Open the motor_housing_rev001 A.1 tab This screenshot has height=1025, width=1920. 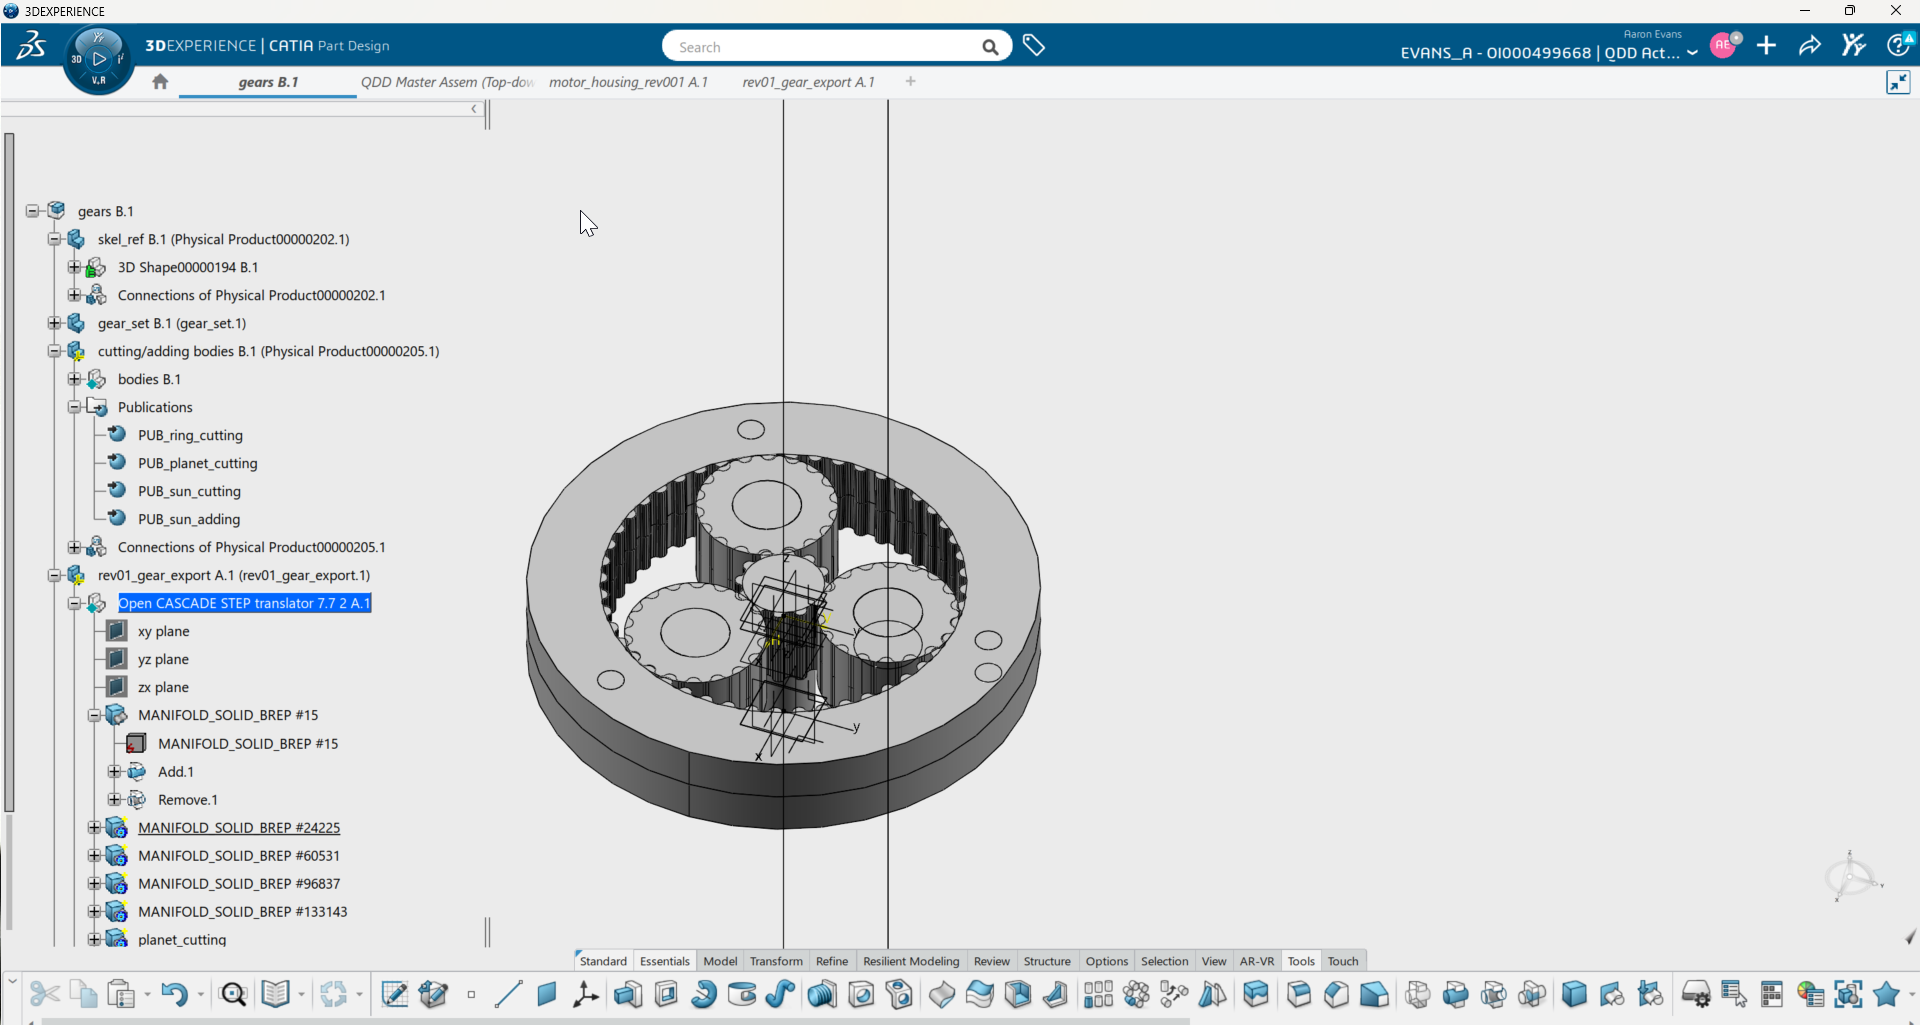pyautogui.click(x=628, y=82)
